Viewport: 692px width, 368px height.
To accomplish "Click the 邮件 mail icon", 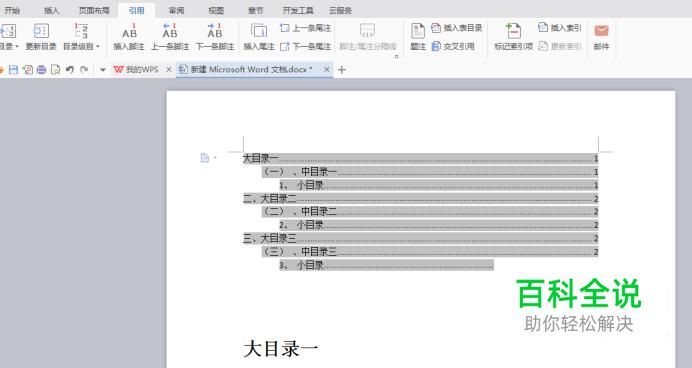I will pos(601,31).
